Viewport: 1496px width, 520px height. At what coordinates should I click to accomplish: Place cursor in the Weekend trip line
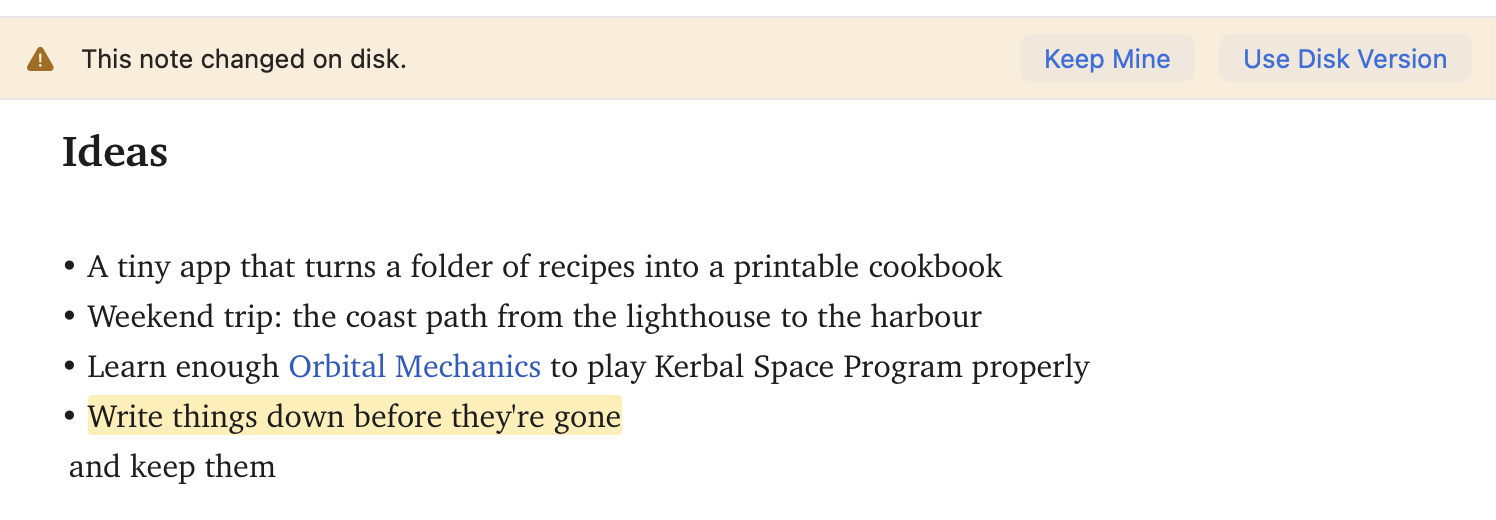pos(535,317)
